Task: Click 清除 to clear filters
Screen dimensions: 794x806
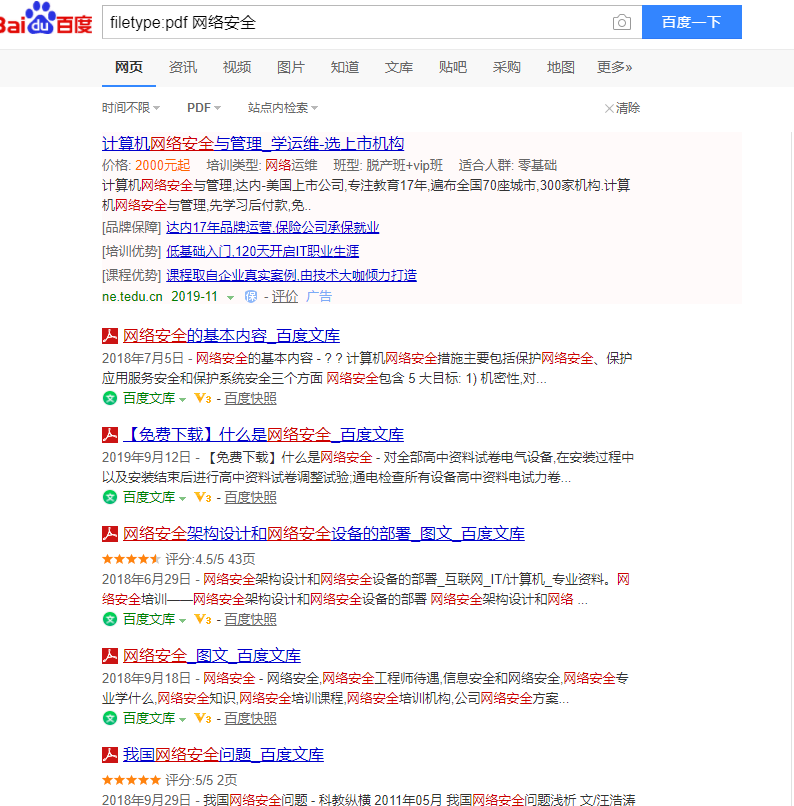Action: (628, 108)
